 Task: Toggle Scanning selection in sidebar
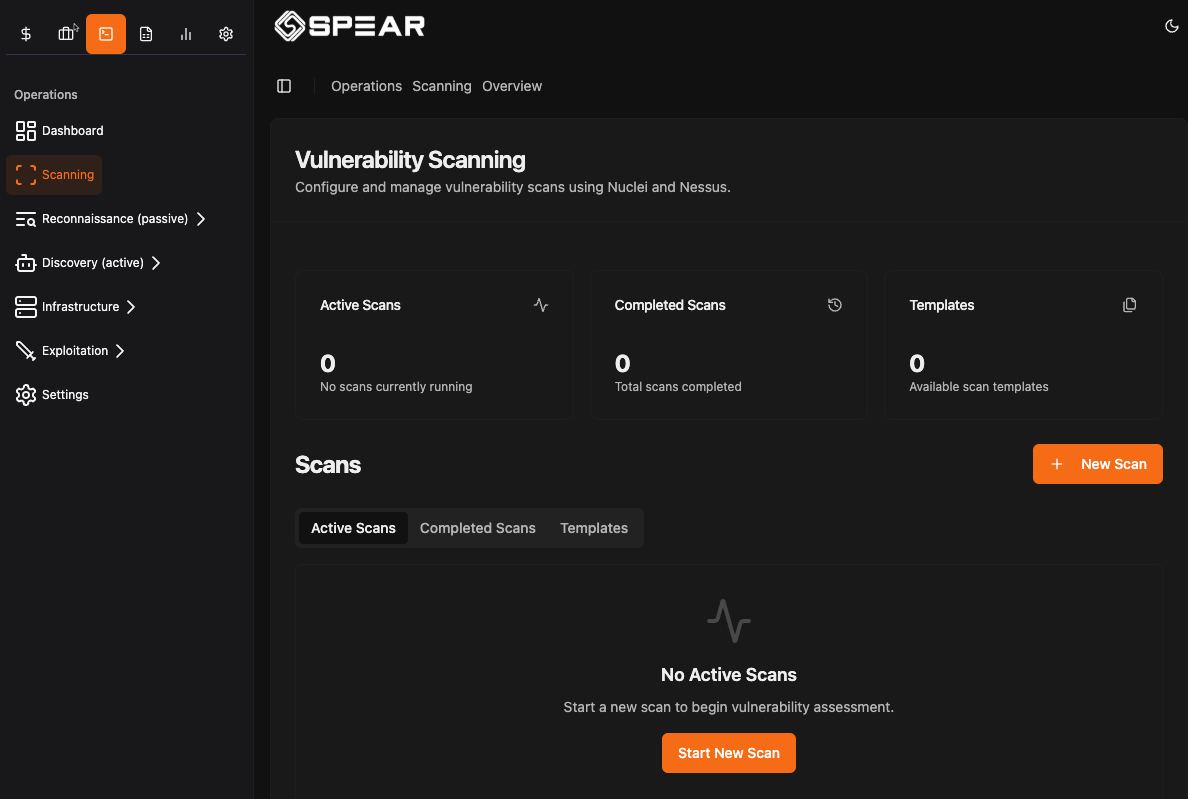tap(54, 174)
